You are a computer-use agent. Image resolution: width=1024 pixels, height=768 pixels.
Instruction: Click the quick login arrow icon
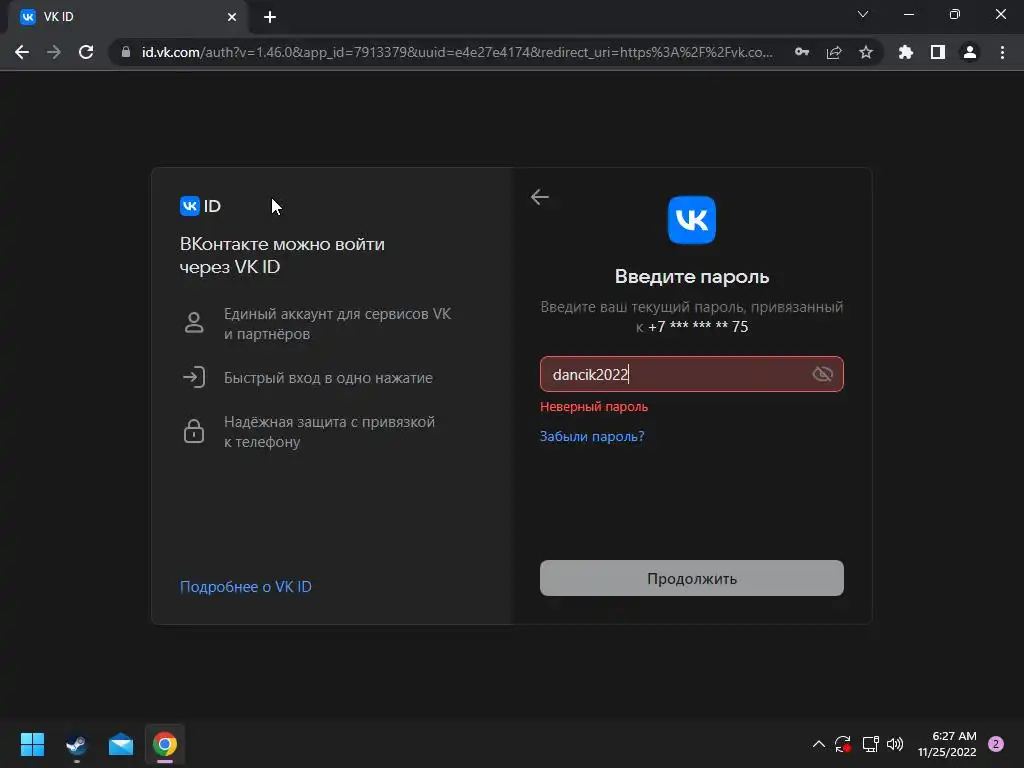(194, 377)
